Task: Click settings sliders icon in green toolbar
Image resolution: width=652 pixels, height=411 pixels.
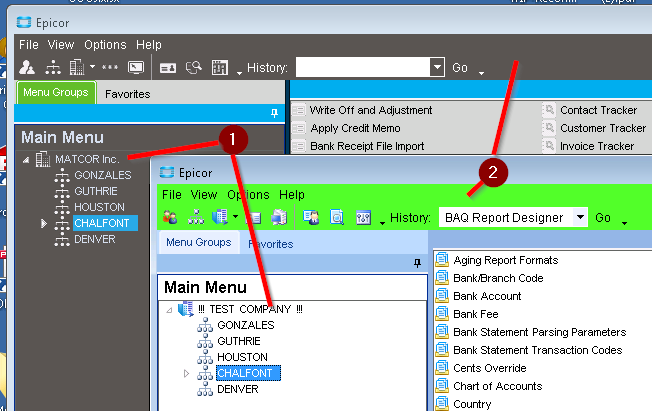Action: pyautogui.click(x=363, y=217)
